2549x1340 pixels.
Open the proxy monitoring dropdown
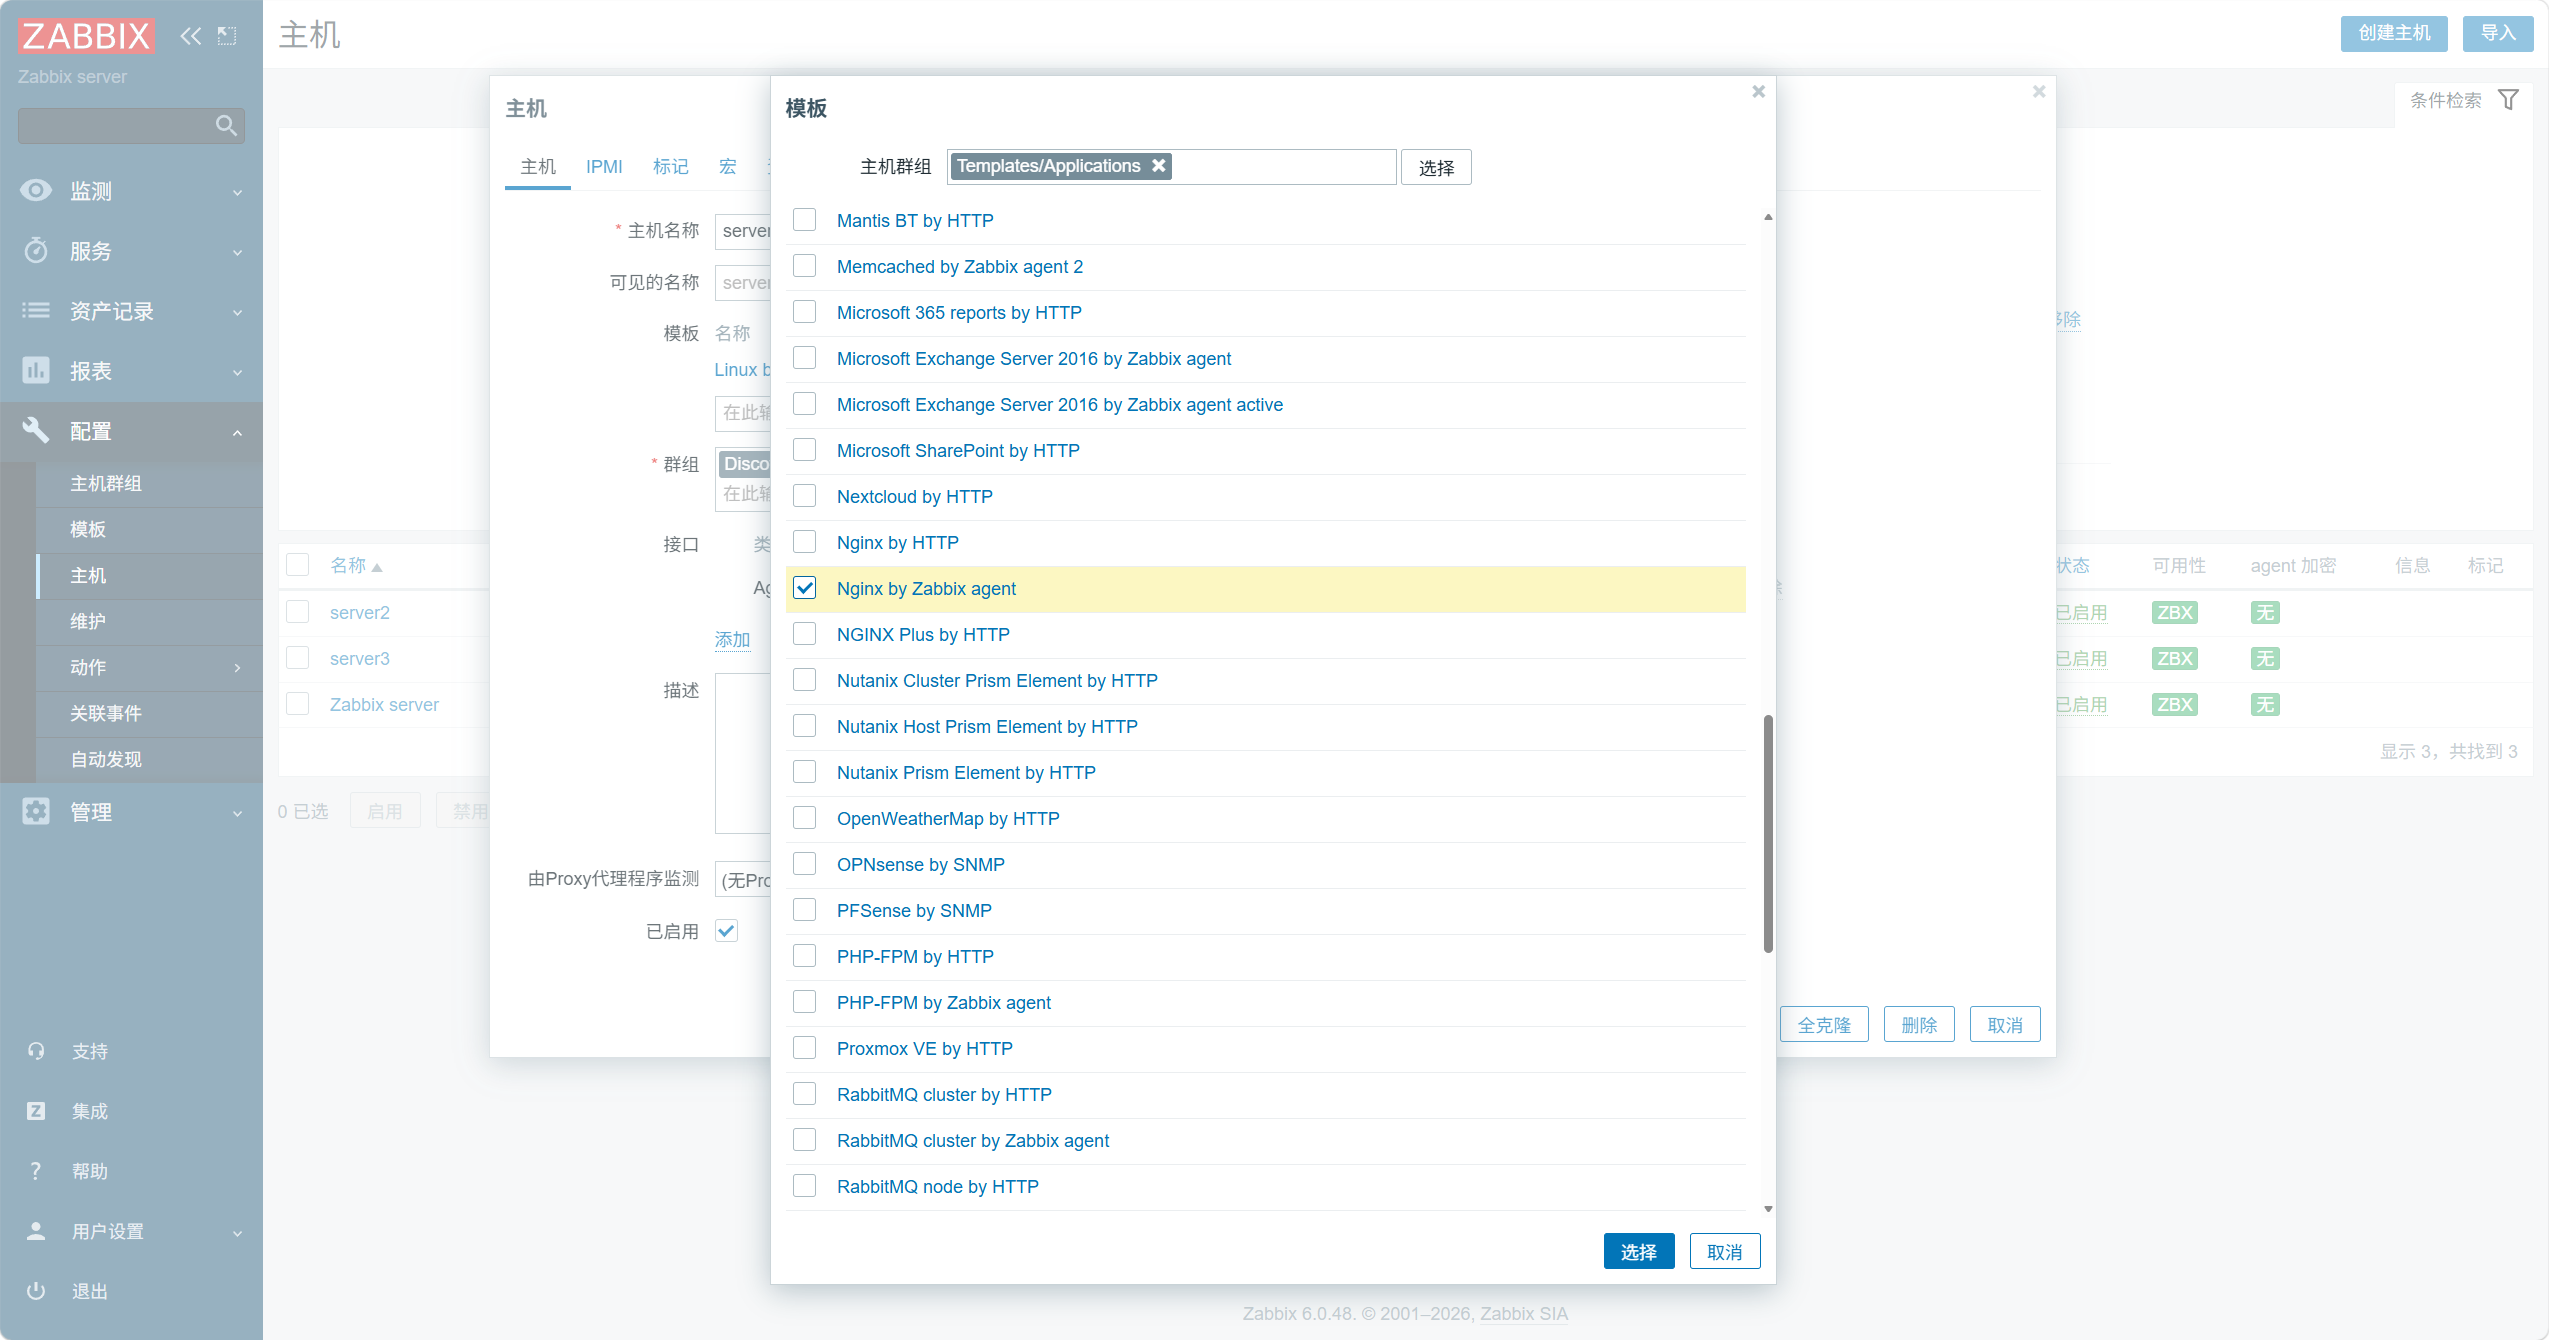click(743, 879)
